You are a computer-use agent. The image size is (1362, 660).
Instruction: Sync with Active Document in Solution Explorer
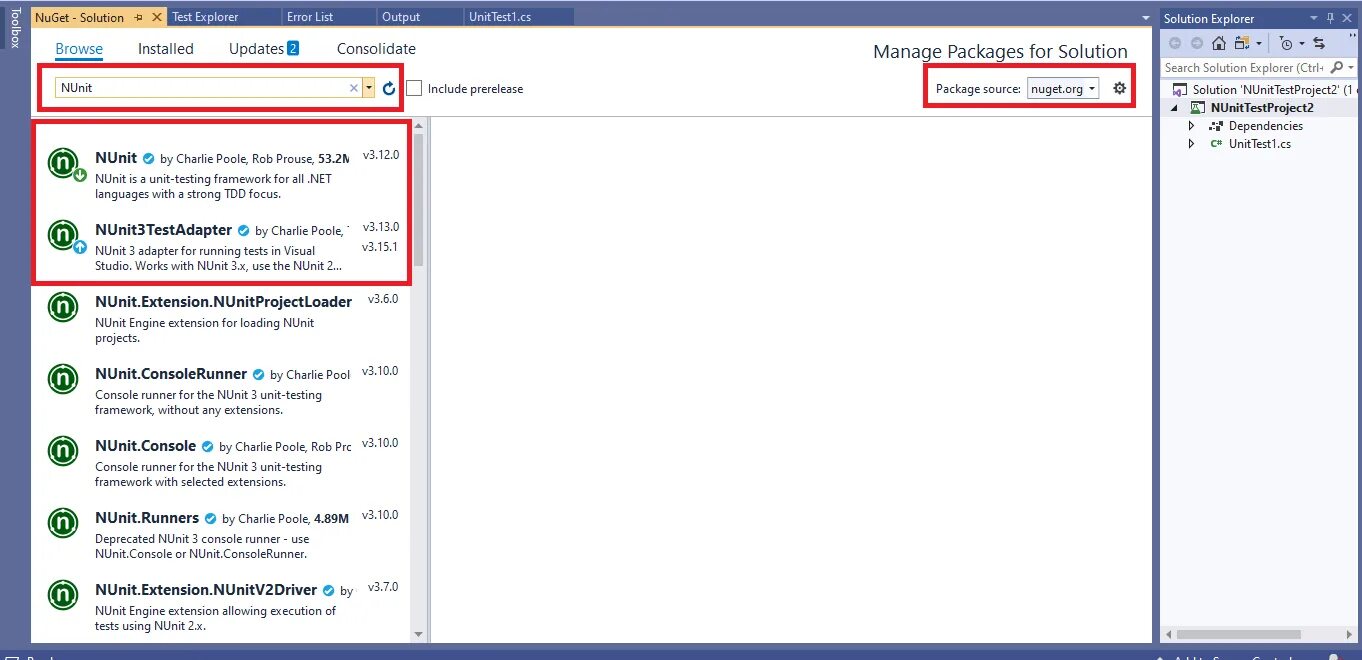[x=1319, y=43]
